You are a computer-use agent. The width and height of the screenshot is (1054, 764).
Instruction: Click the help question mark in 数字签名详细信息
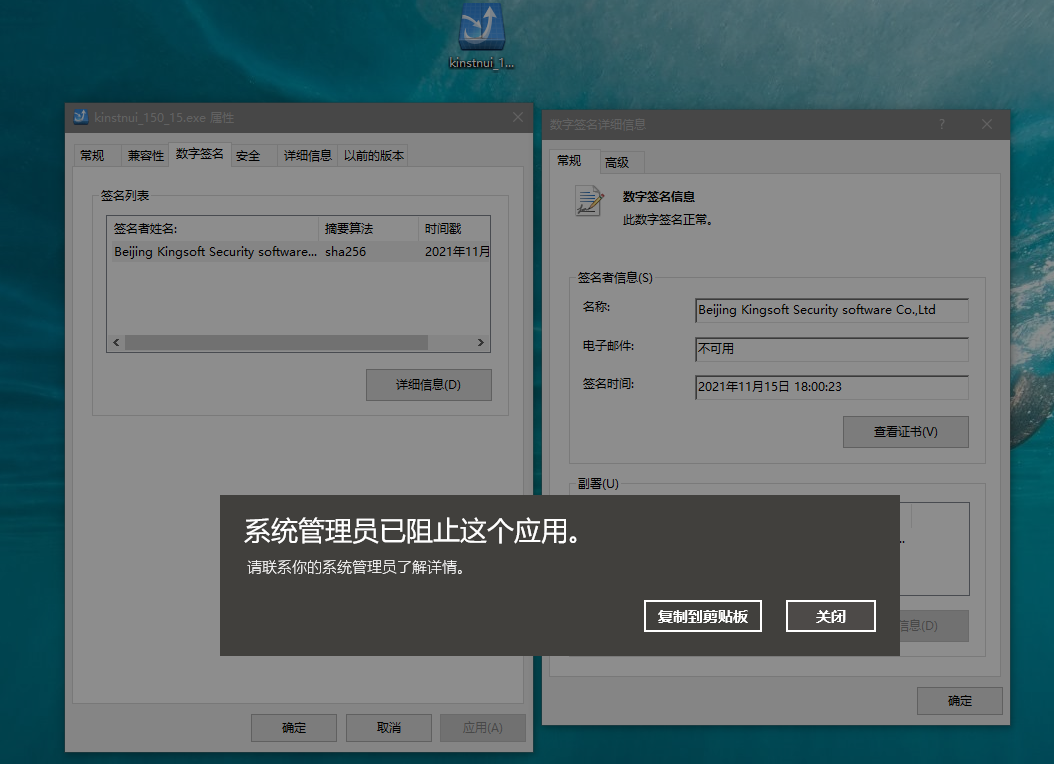click(x=941, y=124)
